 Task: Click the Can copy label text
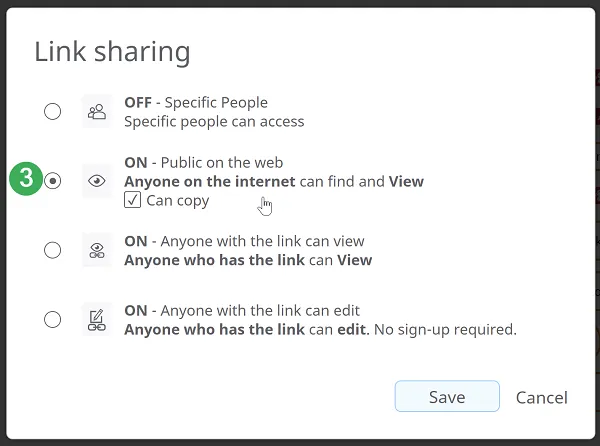coord(178,200)
